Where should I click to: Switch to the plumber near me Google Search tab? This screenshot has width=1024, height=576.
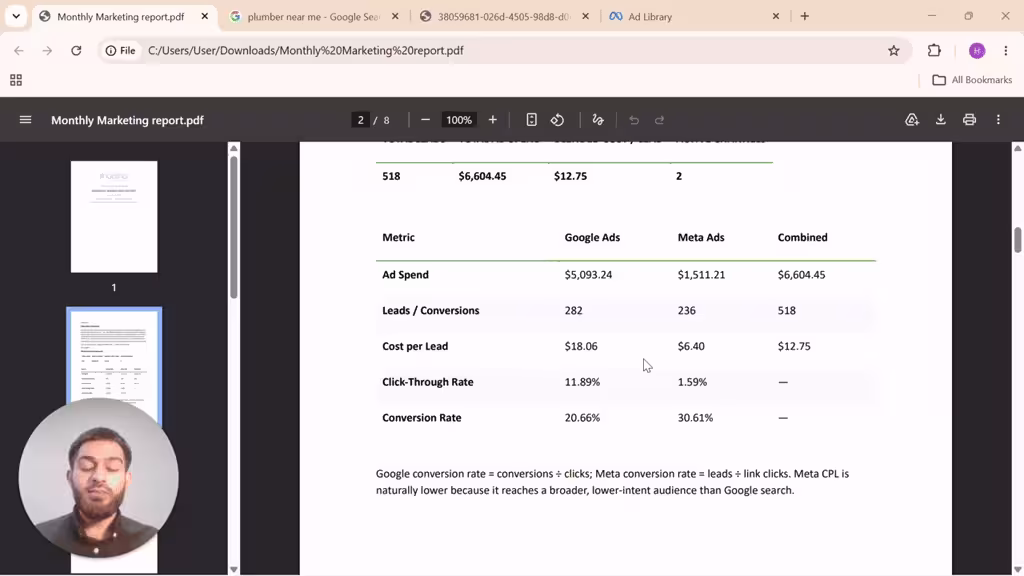click(x=314, y=16)
